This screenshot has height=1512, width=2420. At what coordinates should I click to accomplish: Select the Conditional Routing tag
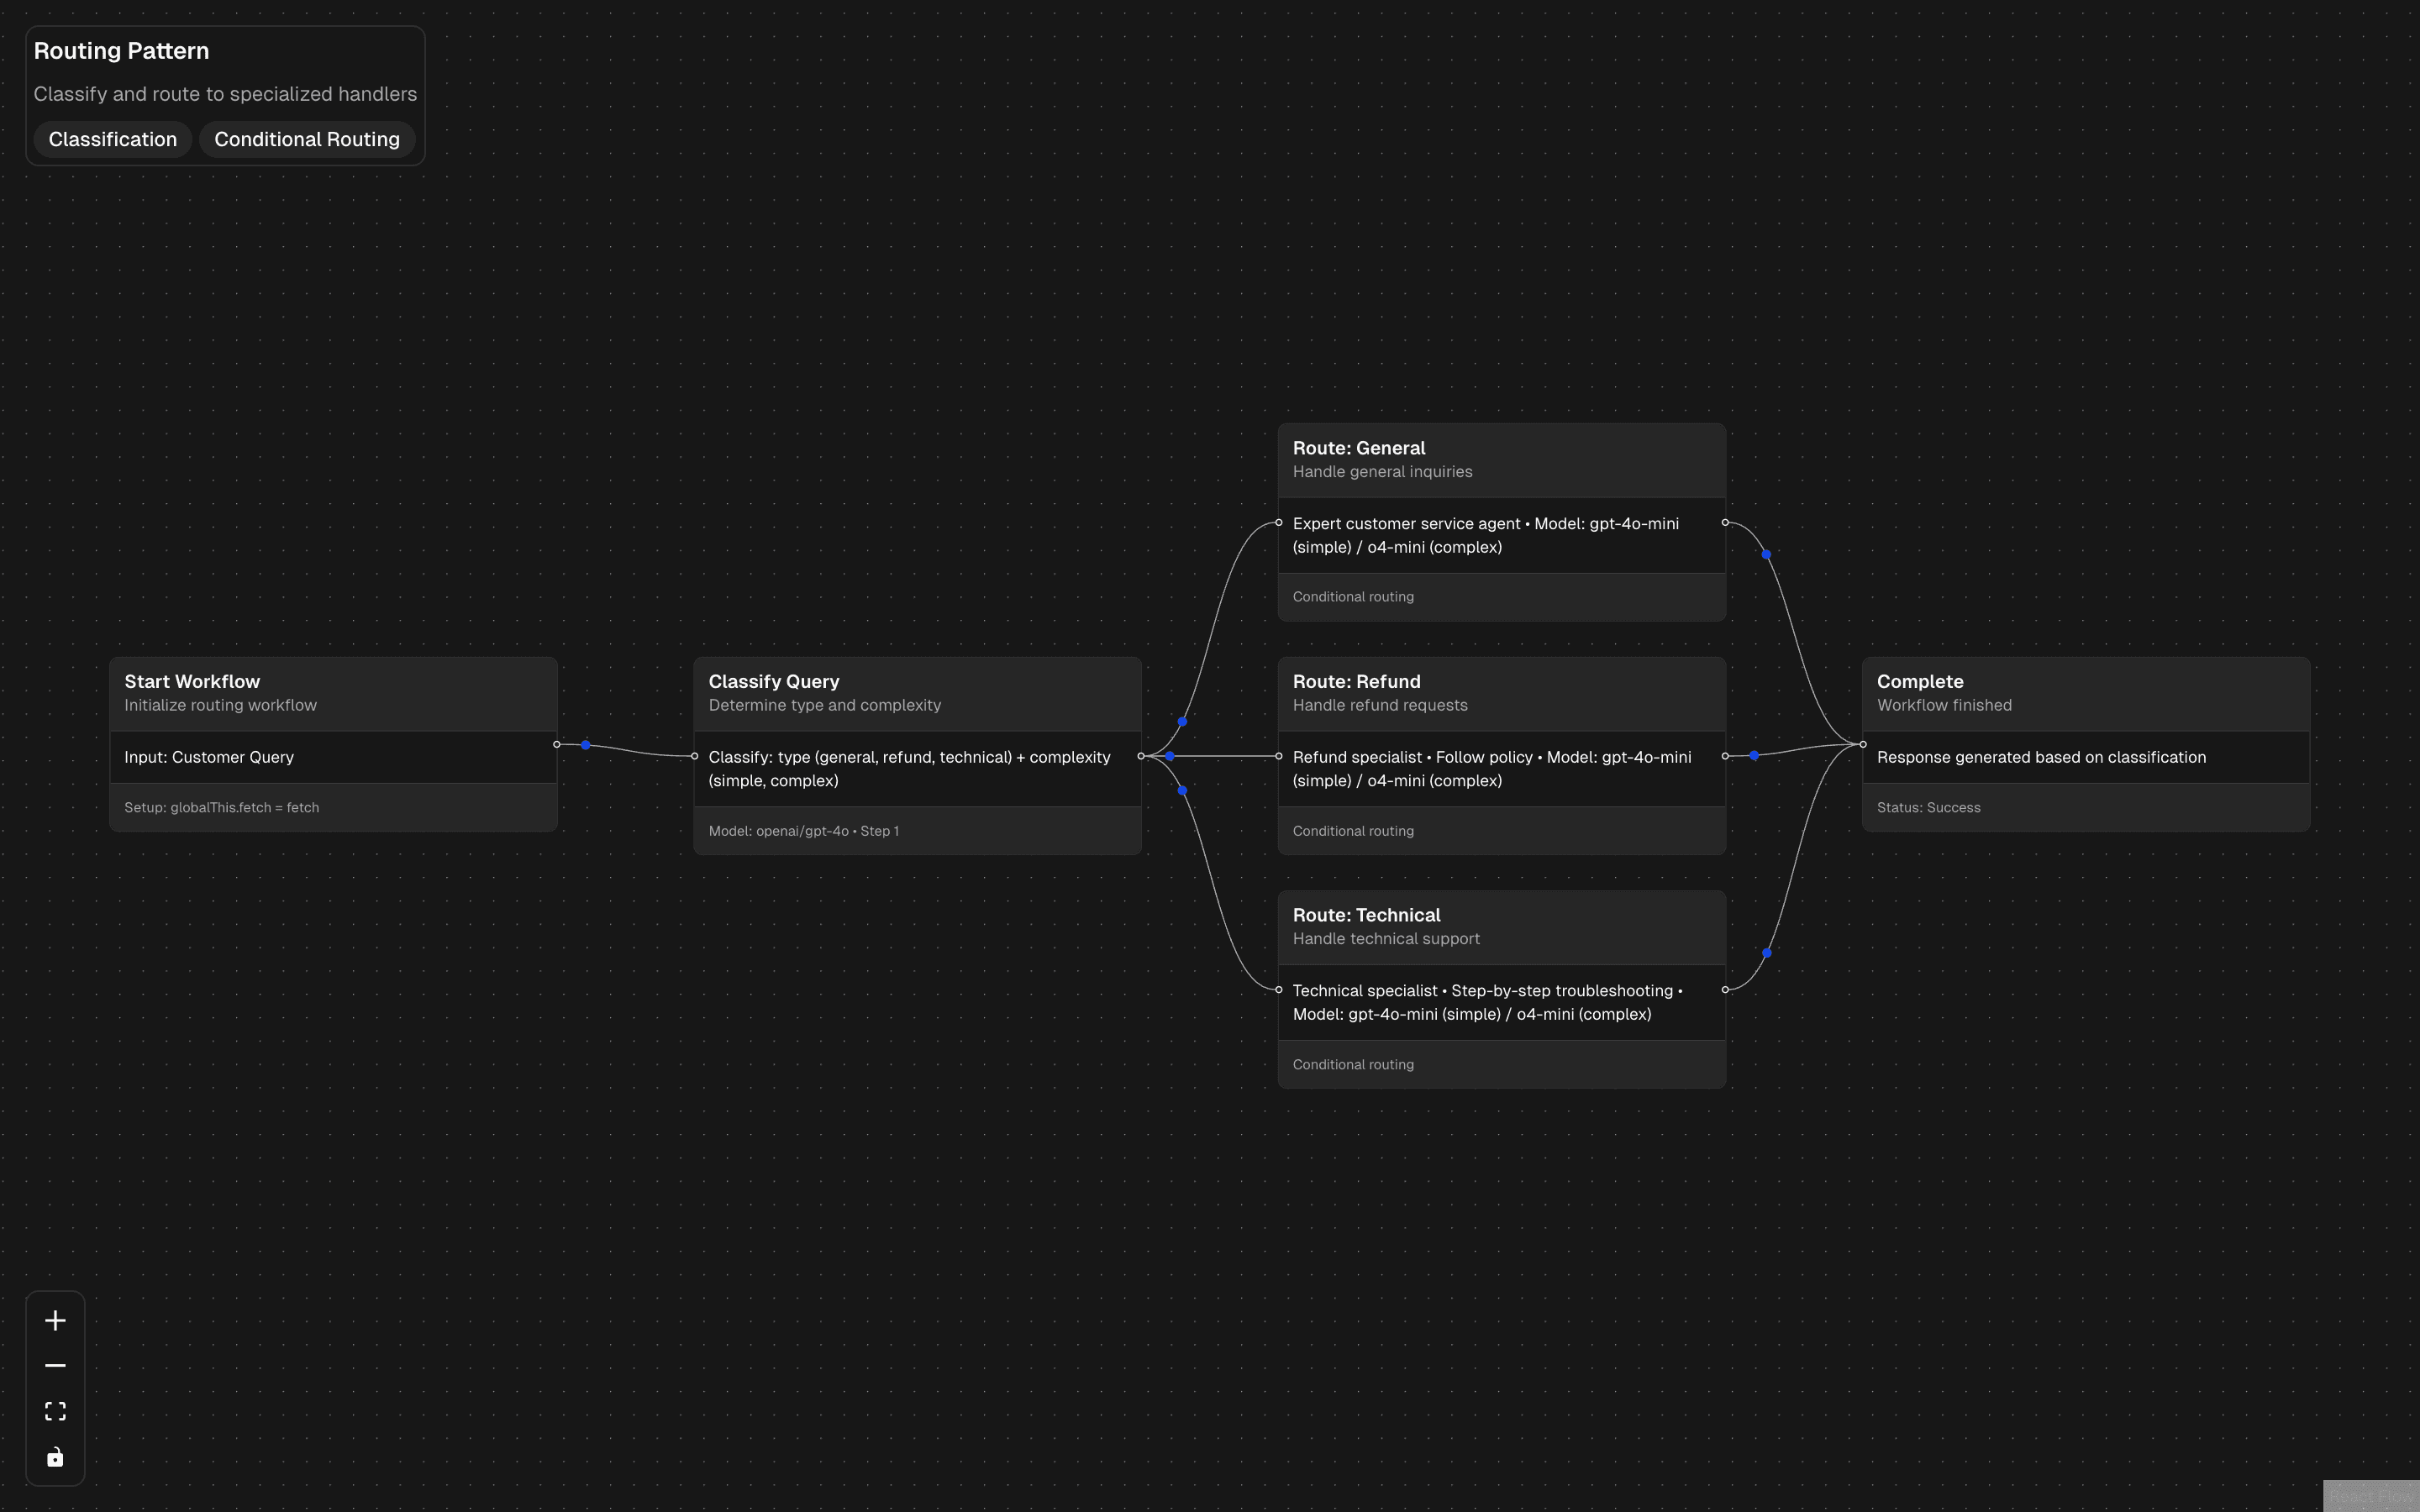[307, 139]
